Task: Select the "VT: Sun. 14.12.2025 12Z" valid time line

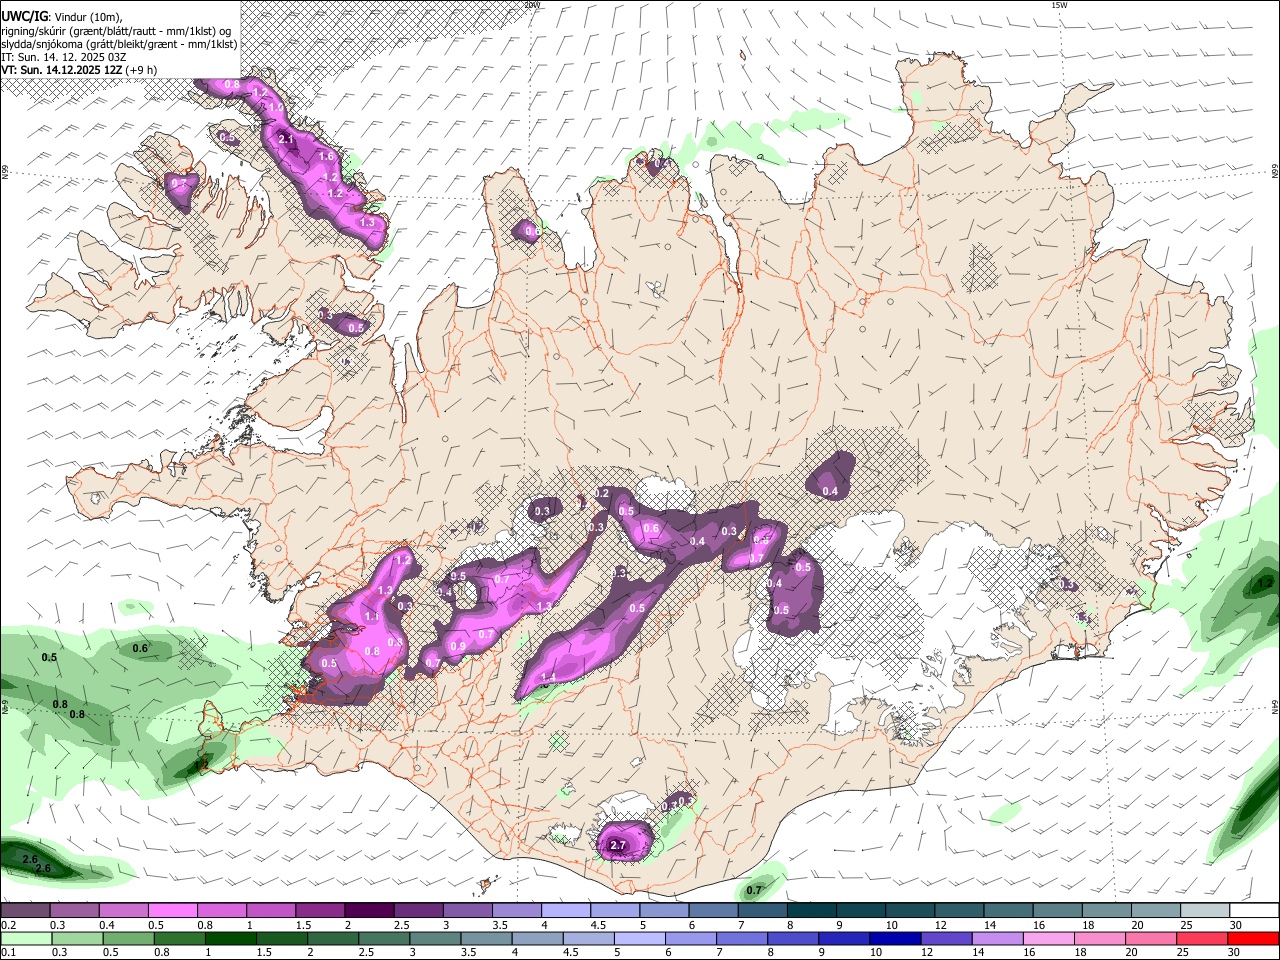Action: tap(79, 70)
